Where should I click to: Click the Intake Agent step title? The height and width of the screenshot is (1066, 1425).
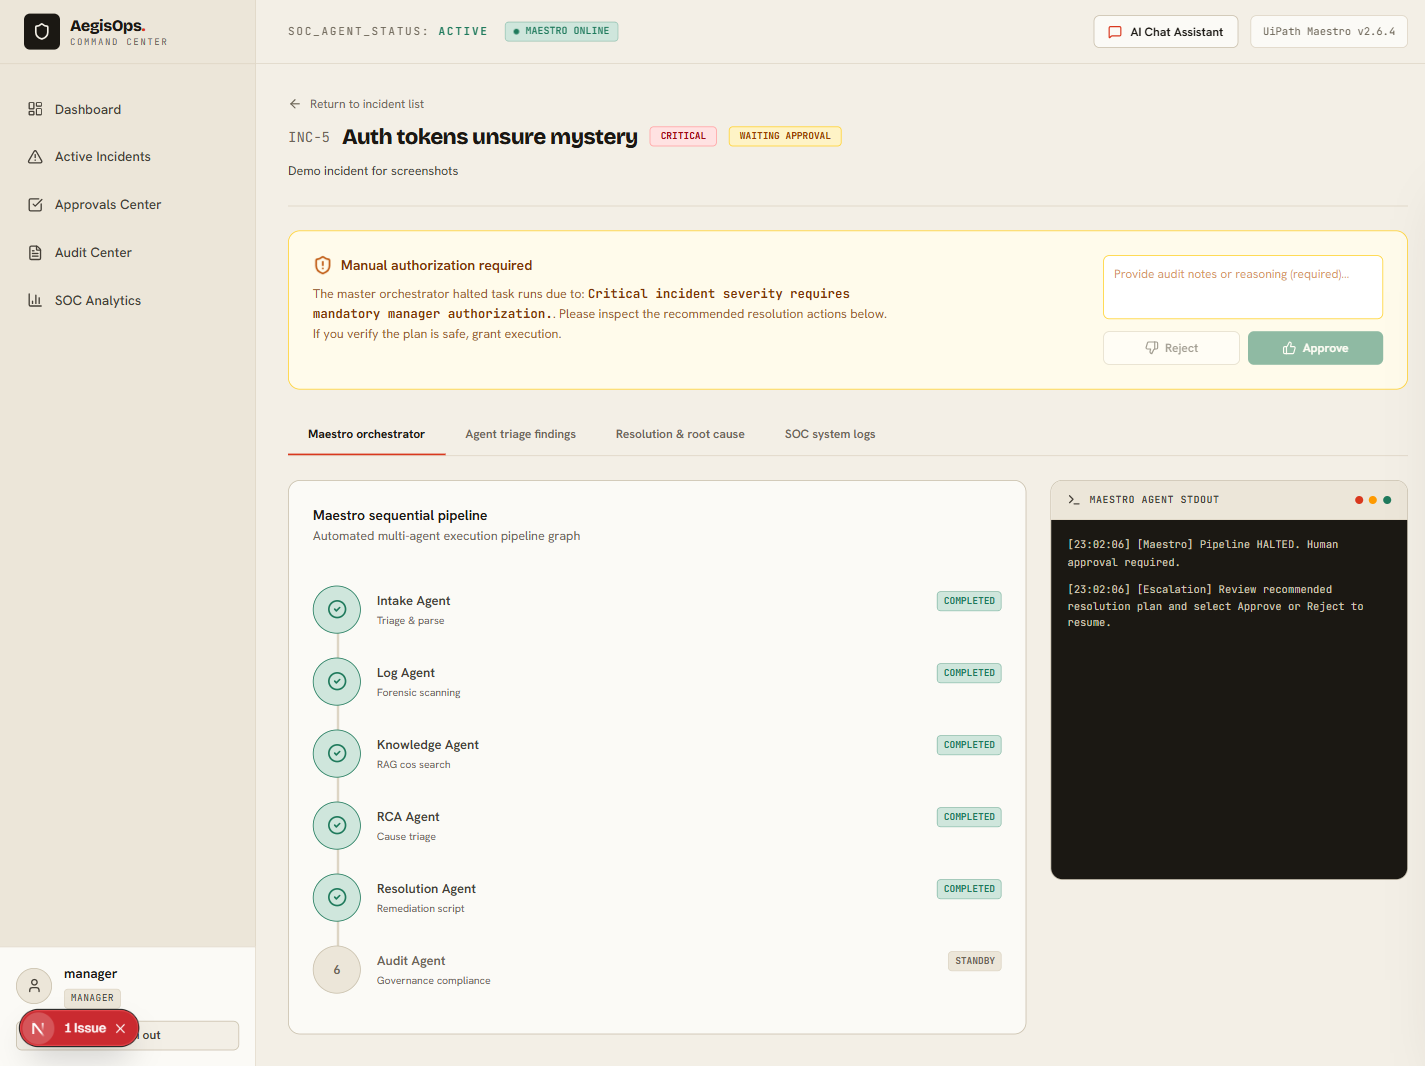(x=413, y=601)
